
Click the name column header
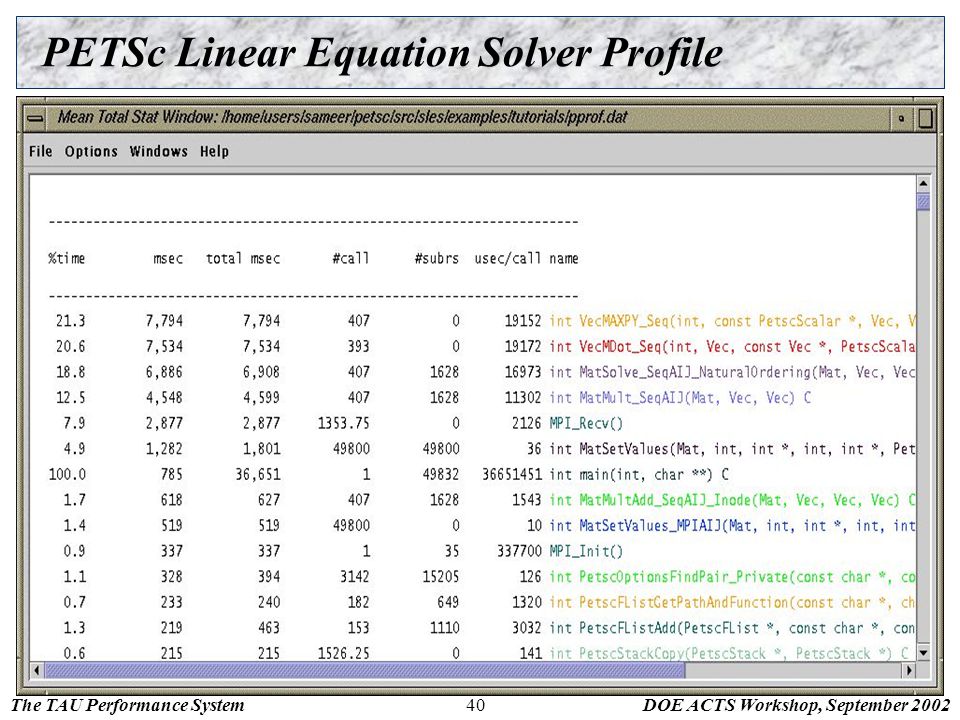tap(564, 258)
